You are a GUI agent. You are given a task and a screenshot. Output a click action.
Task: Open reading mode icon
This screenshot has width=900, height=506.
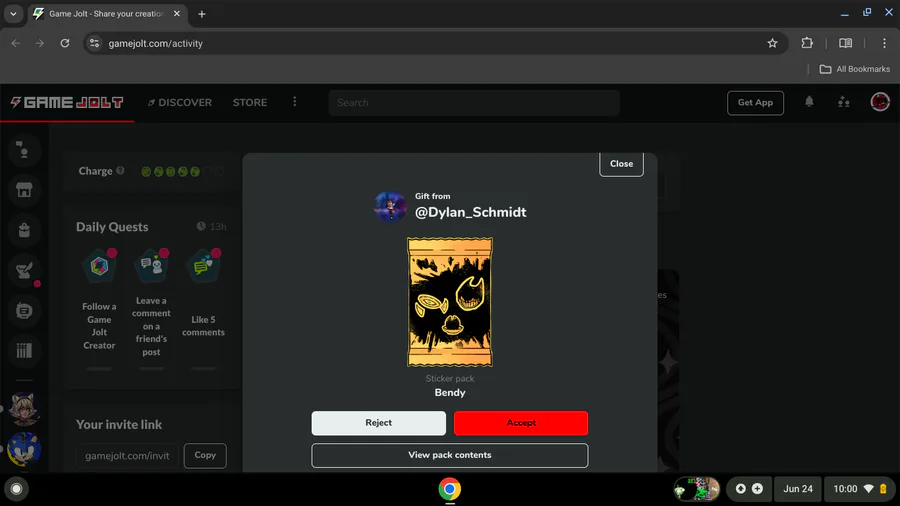[845, 43]
